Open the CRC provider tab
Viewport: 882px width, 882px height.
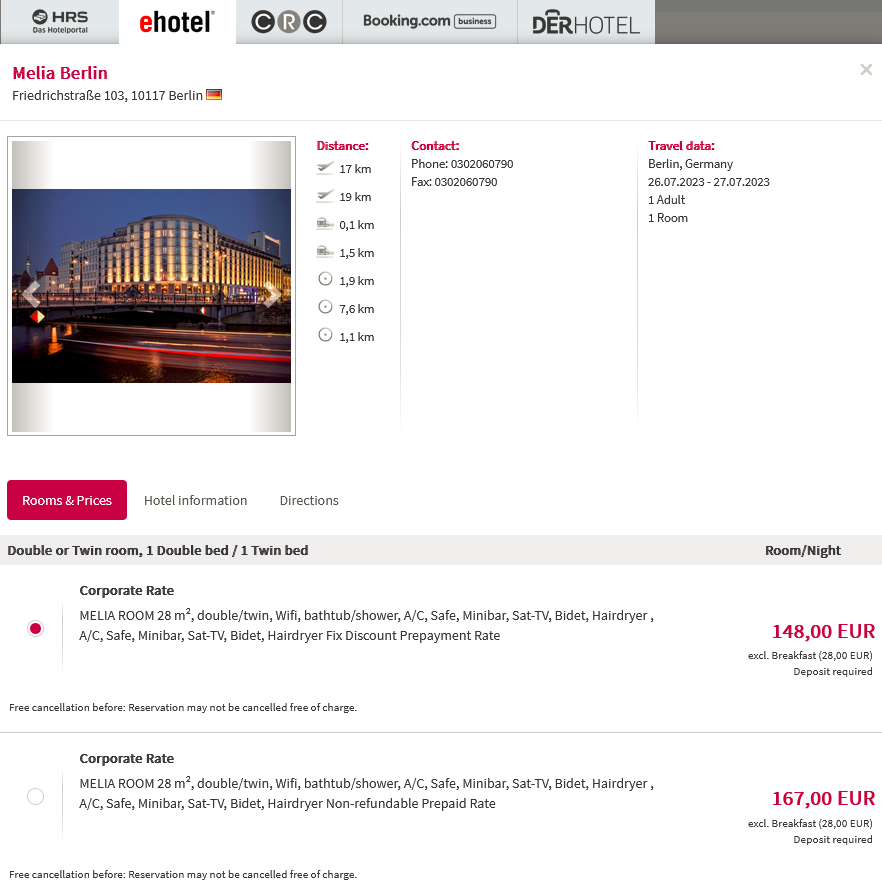(x=289, y=22)
